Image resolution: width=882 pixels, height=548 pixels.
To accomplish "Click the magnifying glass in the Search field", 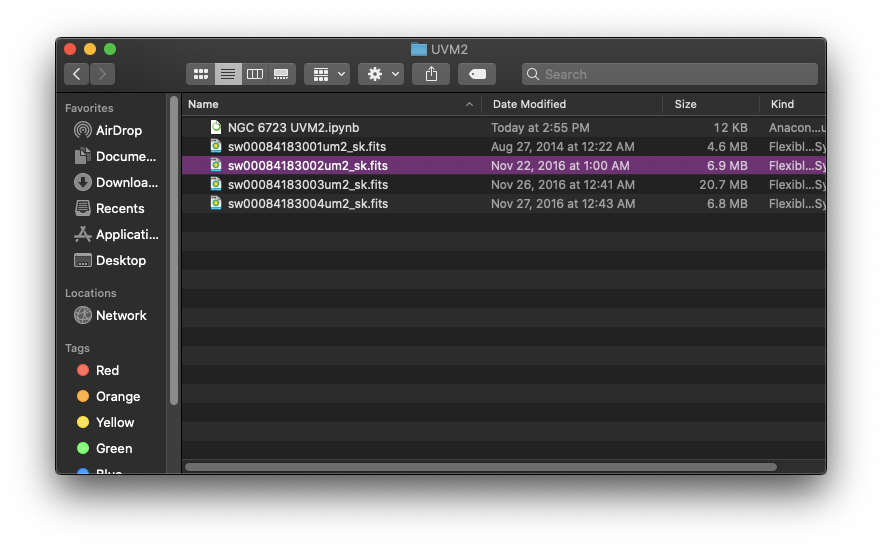I will tap(533, 74).
